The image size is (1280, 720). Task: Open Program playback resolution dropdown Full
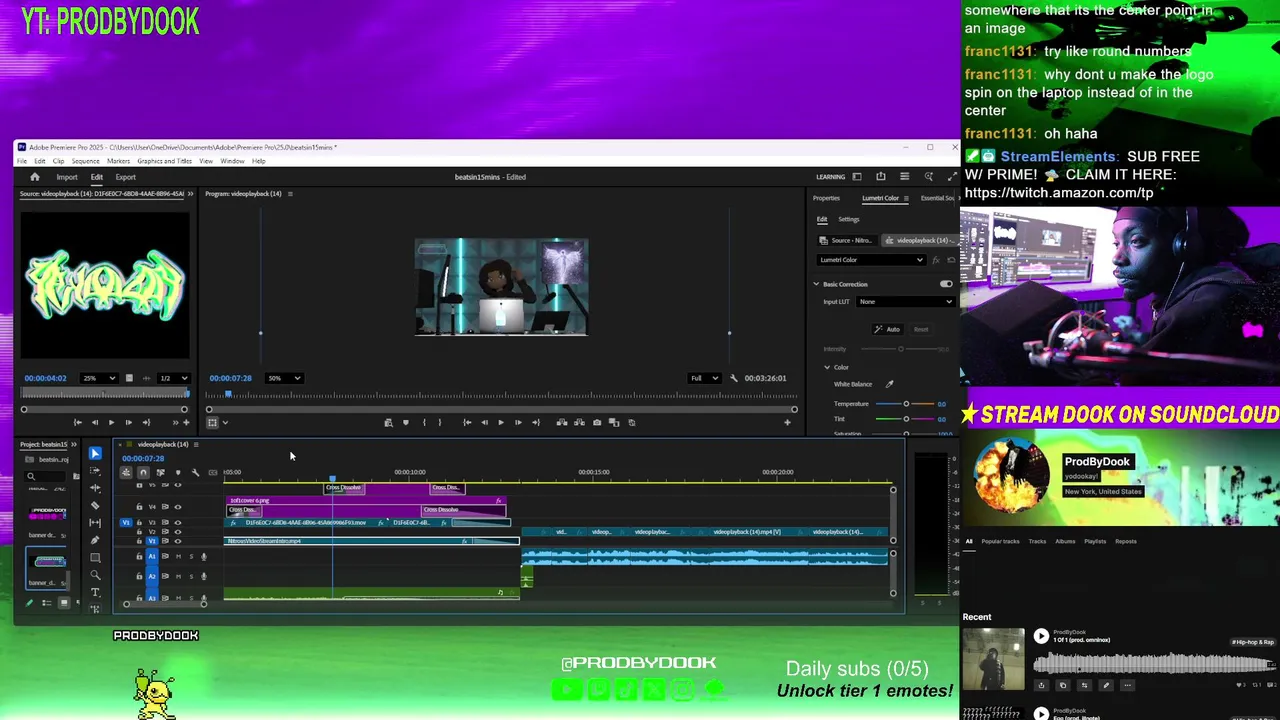coord(704,378)
